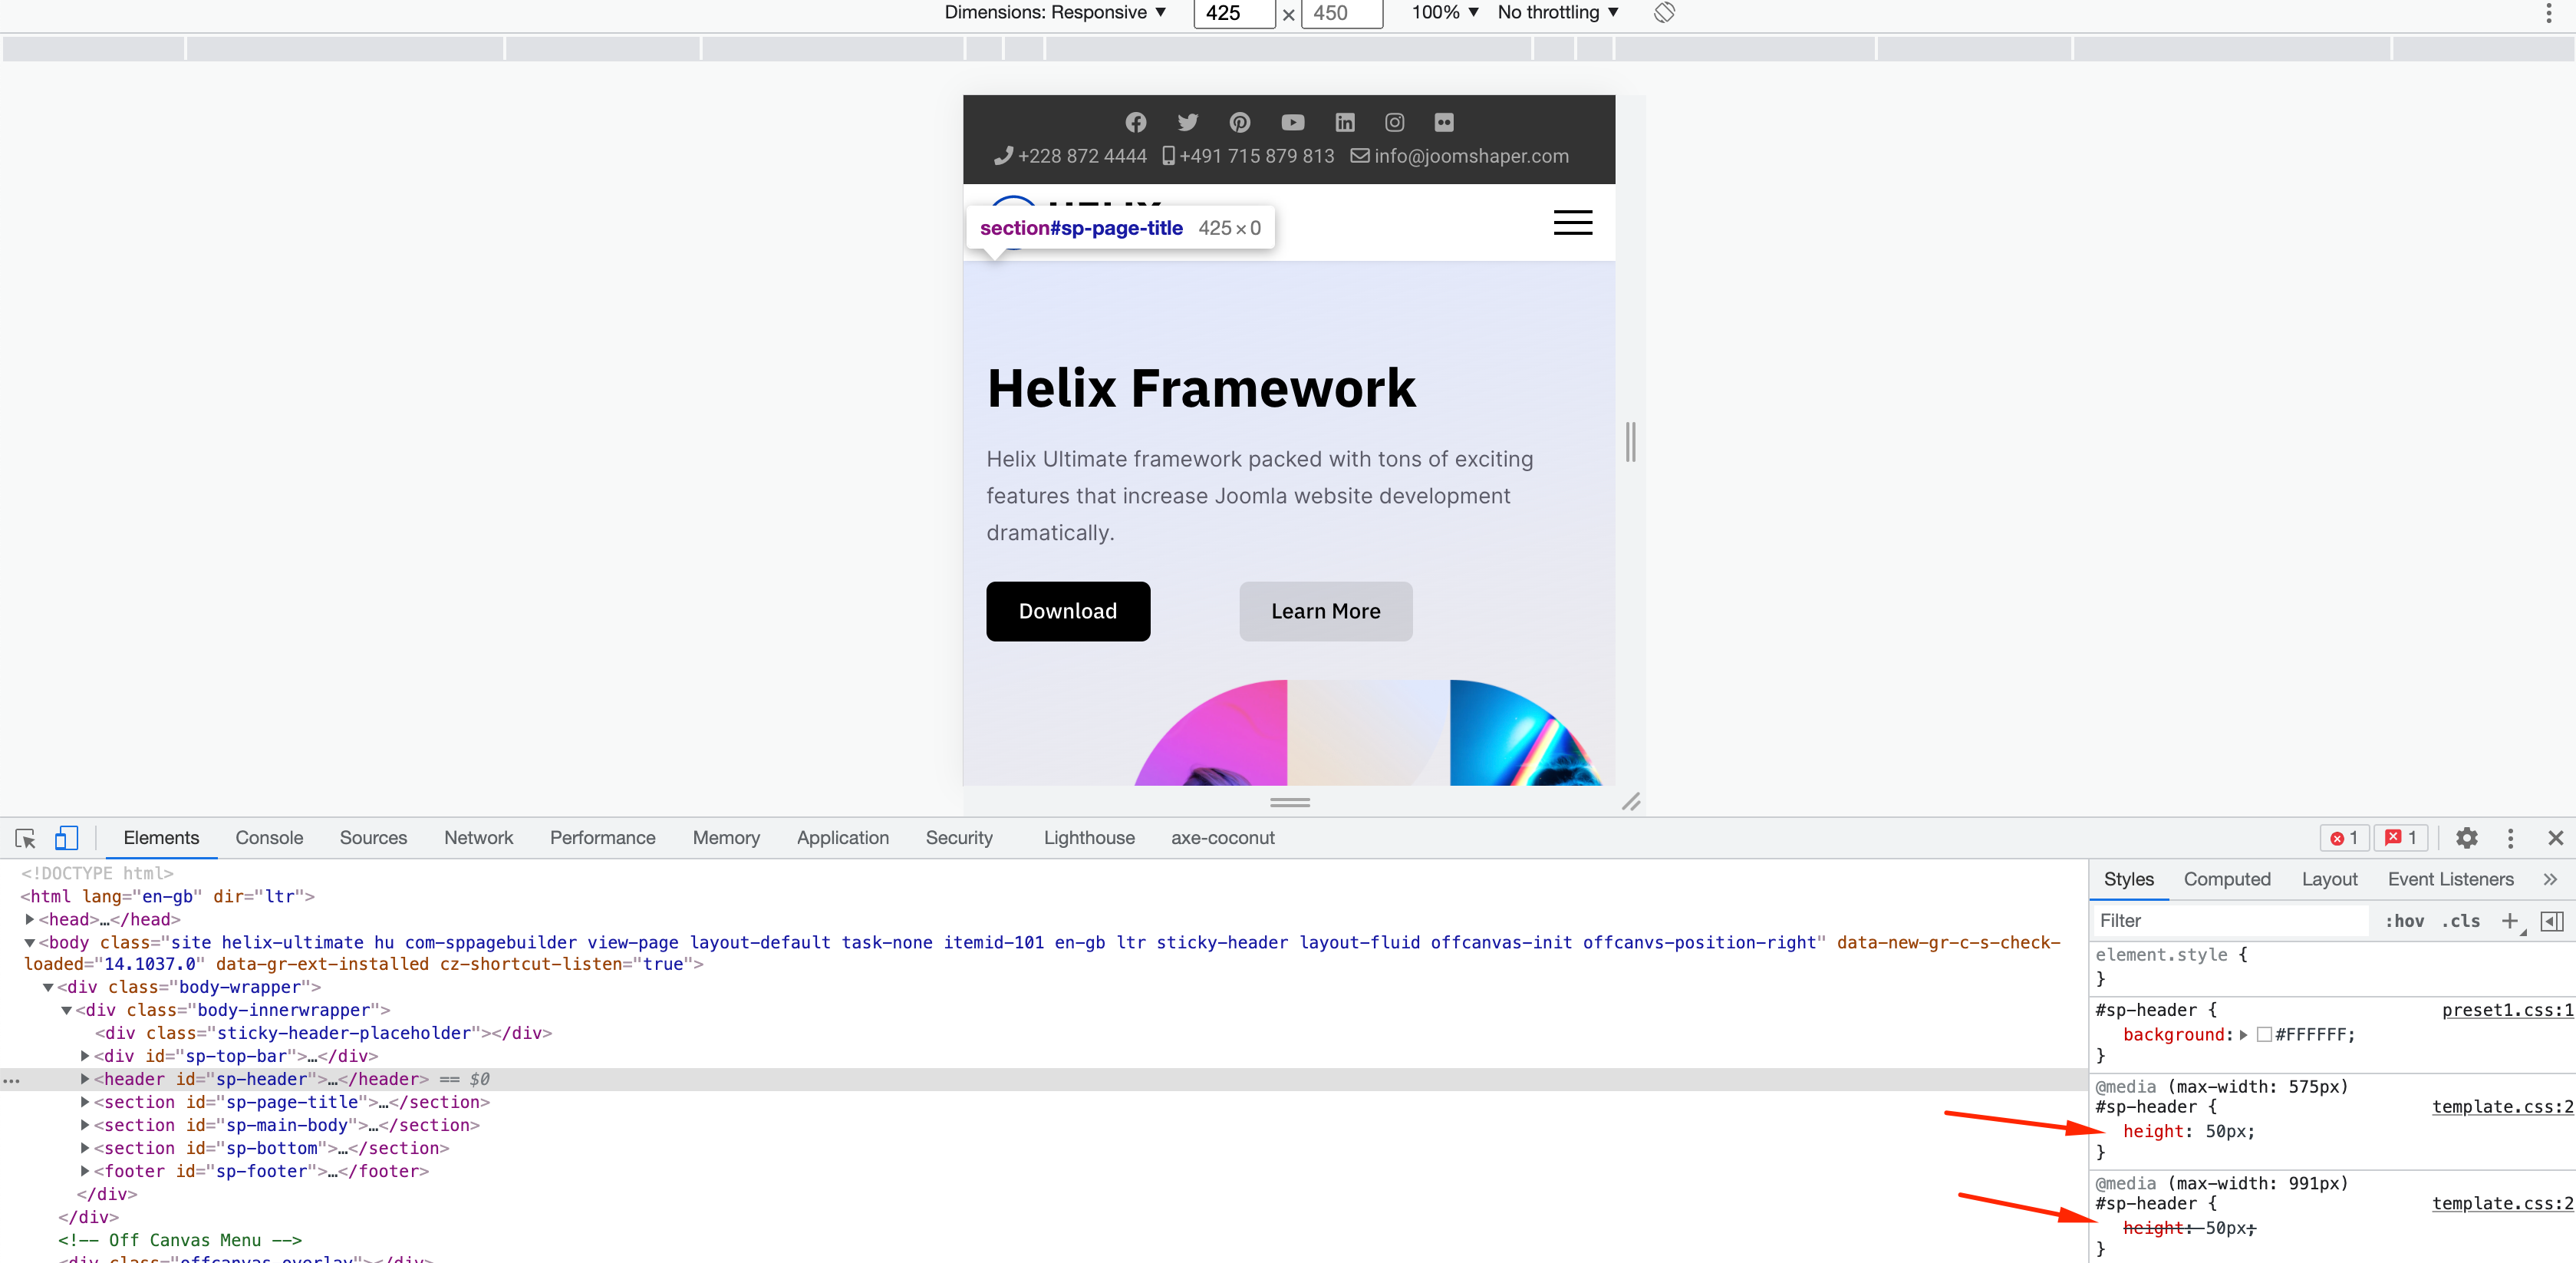Click the Twitter icon in the page header
The height and width of the screenshot is (1263, 2576).
point(1188,122)
